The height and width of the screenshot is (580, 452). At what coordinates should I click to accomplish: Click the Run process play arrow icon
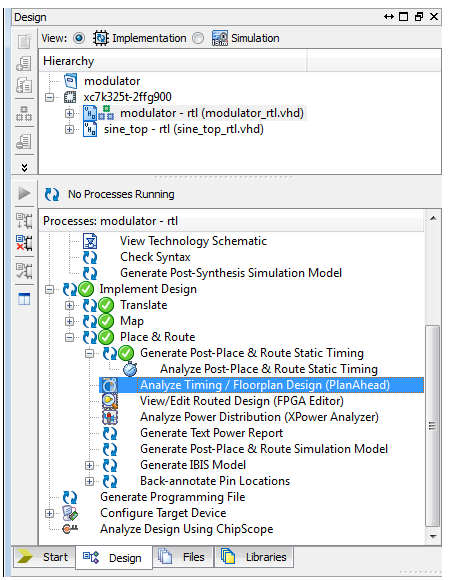(x=24, y=193)
